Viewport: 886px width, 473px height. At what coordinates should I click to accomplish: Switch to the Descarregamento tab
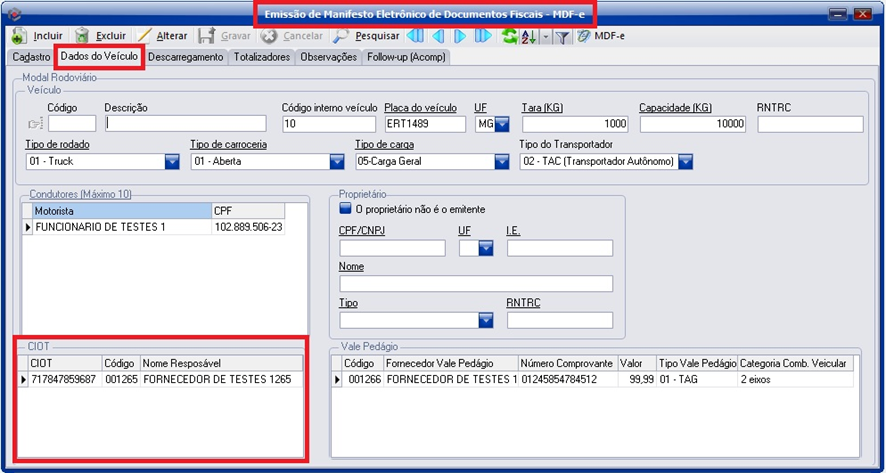coord(186,58)
